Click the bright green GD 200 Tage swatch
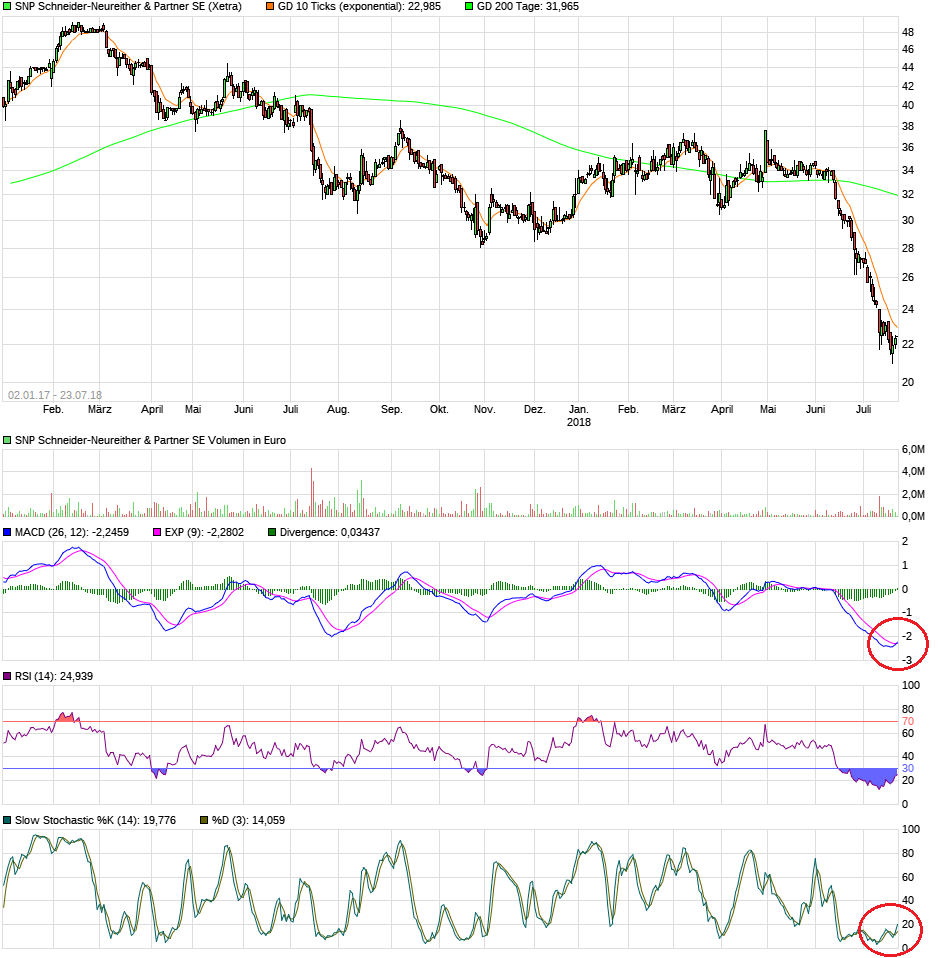The height and width of the screenshot is (958, 940). pos(469,7)
